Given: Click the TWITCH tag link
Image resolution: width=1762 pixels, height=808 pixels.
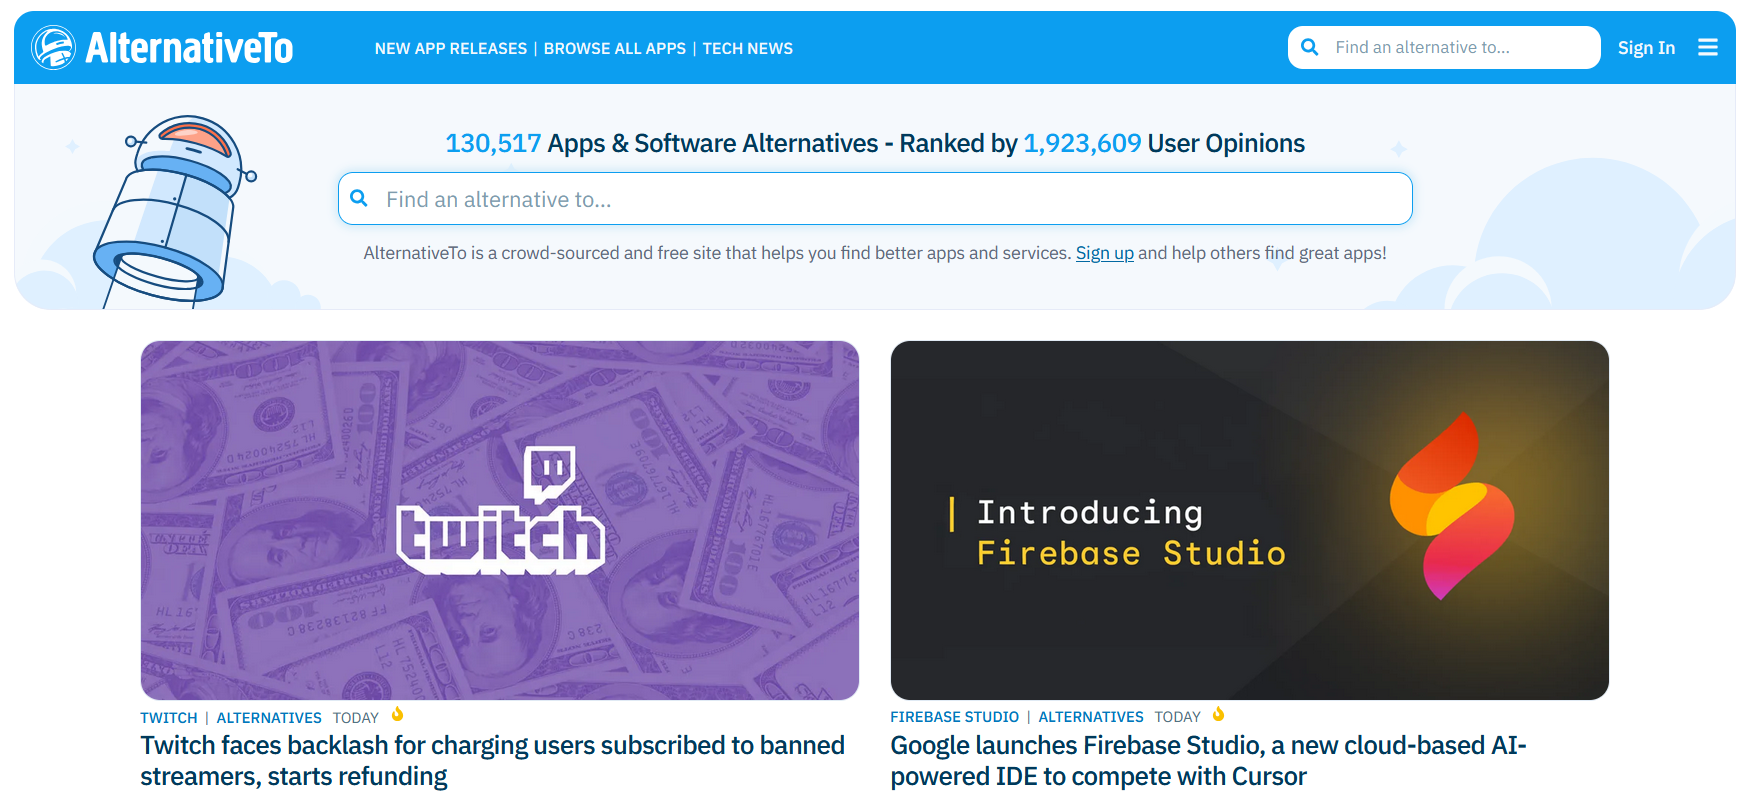Looking at the screenshot, I should pos(169,718).
